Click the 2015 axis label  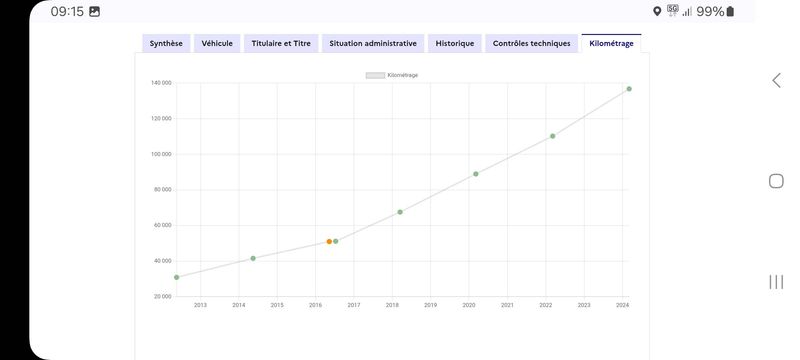coord(277,305)
